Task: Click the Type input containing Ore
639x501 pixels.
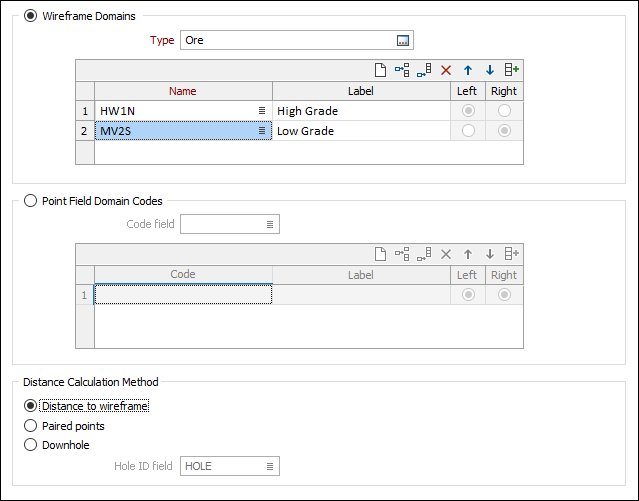Action: [x=297, y=40]
